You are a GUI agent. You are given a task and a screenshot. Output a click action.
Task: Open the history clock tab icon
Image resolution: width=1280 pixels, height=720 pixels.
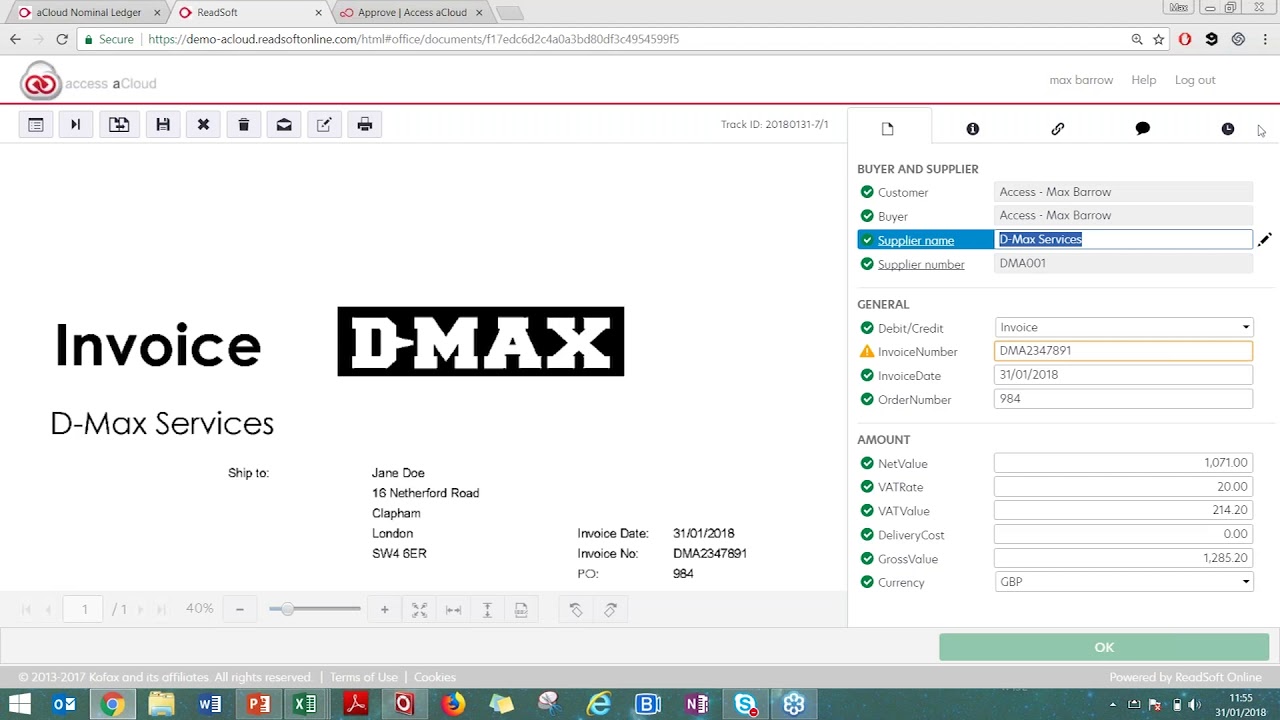(x=1228, y=128)
